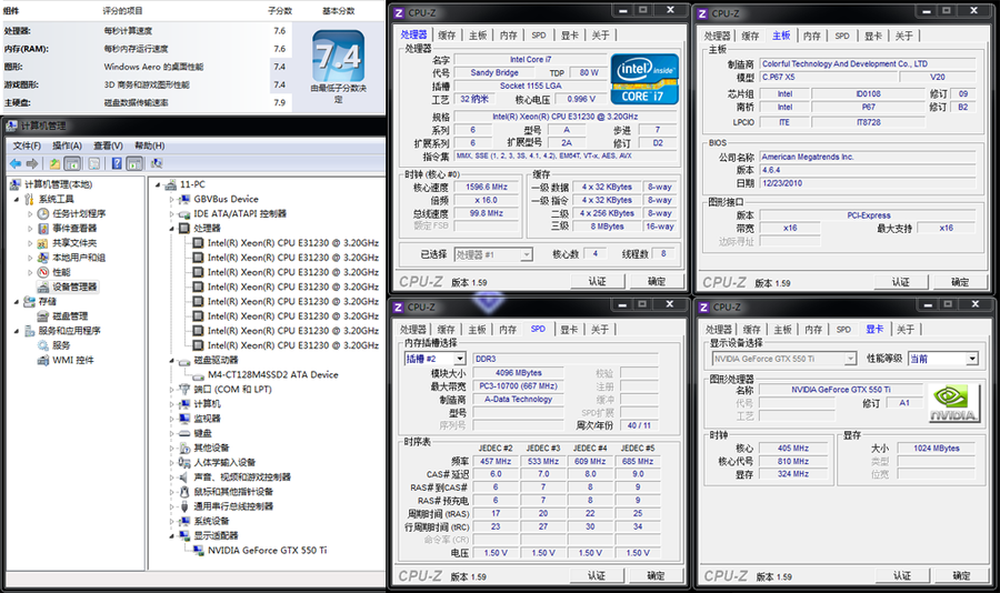This screenshot has width=1000, height=593.
Task: Click 确定 in the Intel Core i7 CPU-Z window
Action: (656, 282)
